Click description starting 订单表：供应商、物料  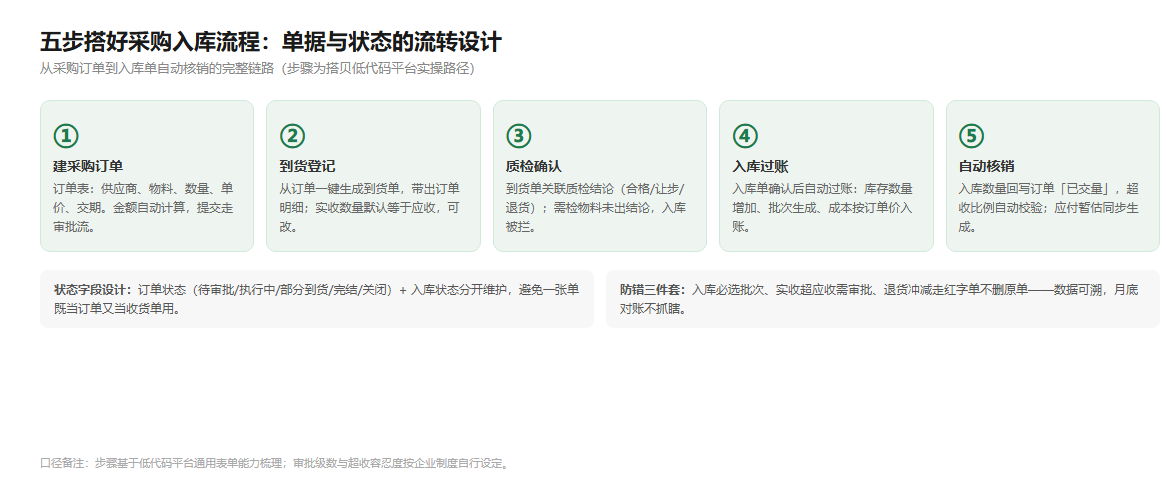pos(144,207)
